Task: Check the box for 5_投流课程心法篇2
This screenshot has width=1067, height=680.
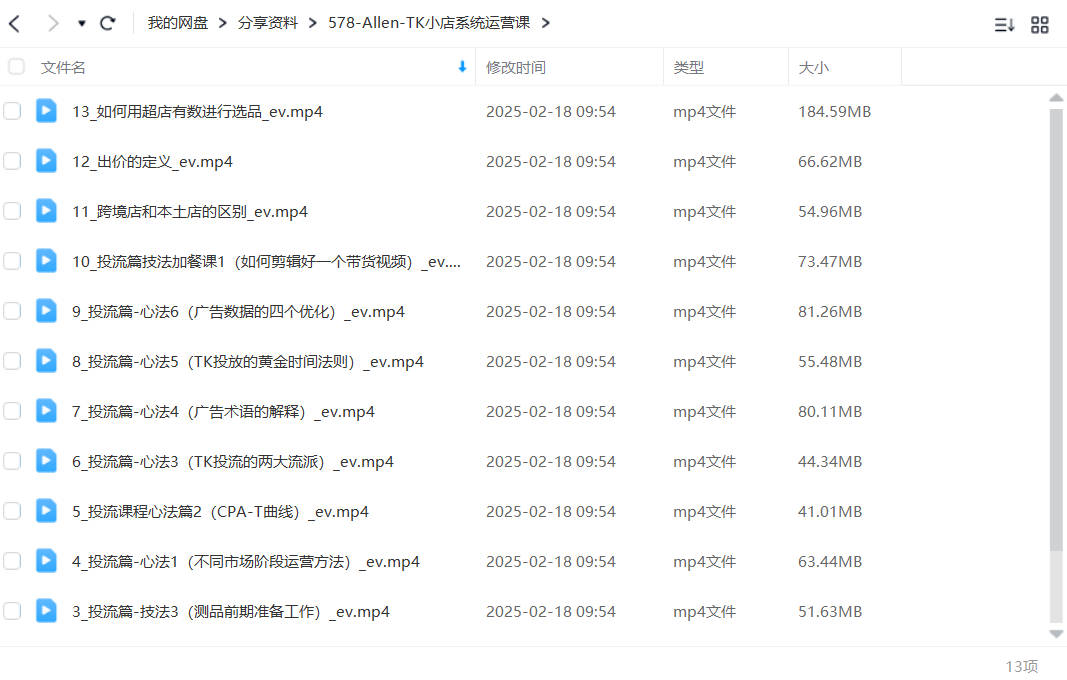Action: coord(12,511)
